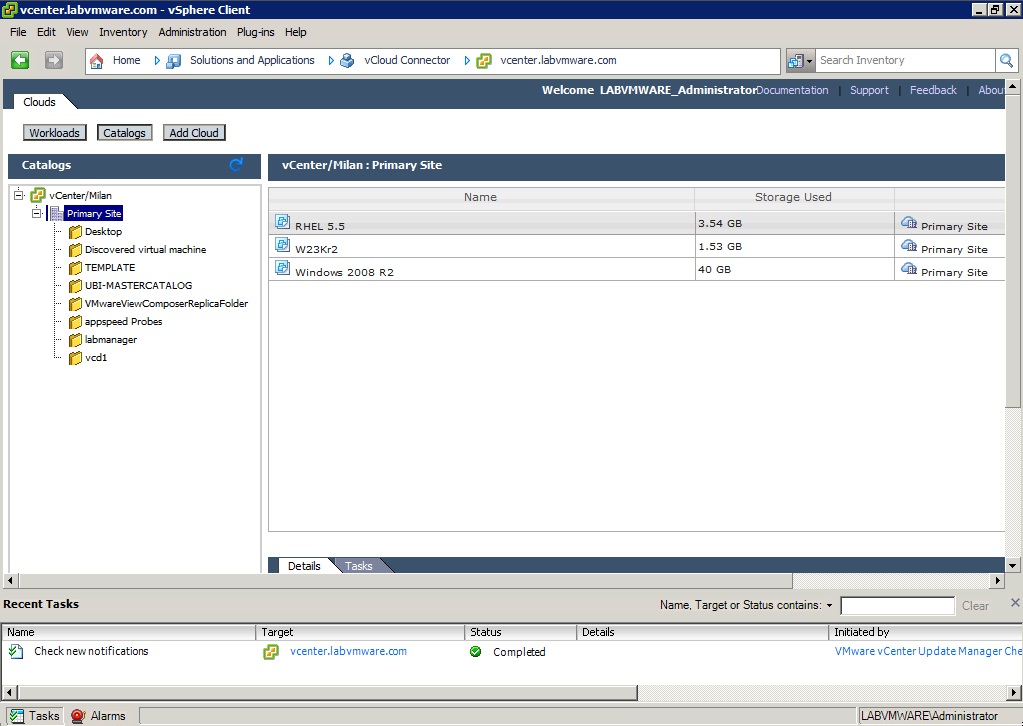This screenshot has width=1023, height=726.
Task: Open the Solutions and Applications breadcrumb arrow
Action: (x=331, y=61)
